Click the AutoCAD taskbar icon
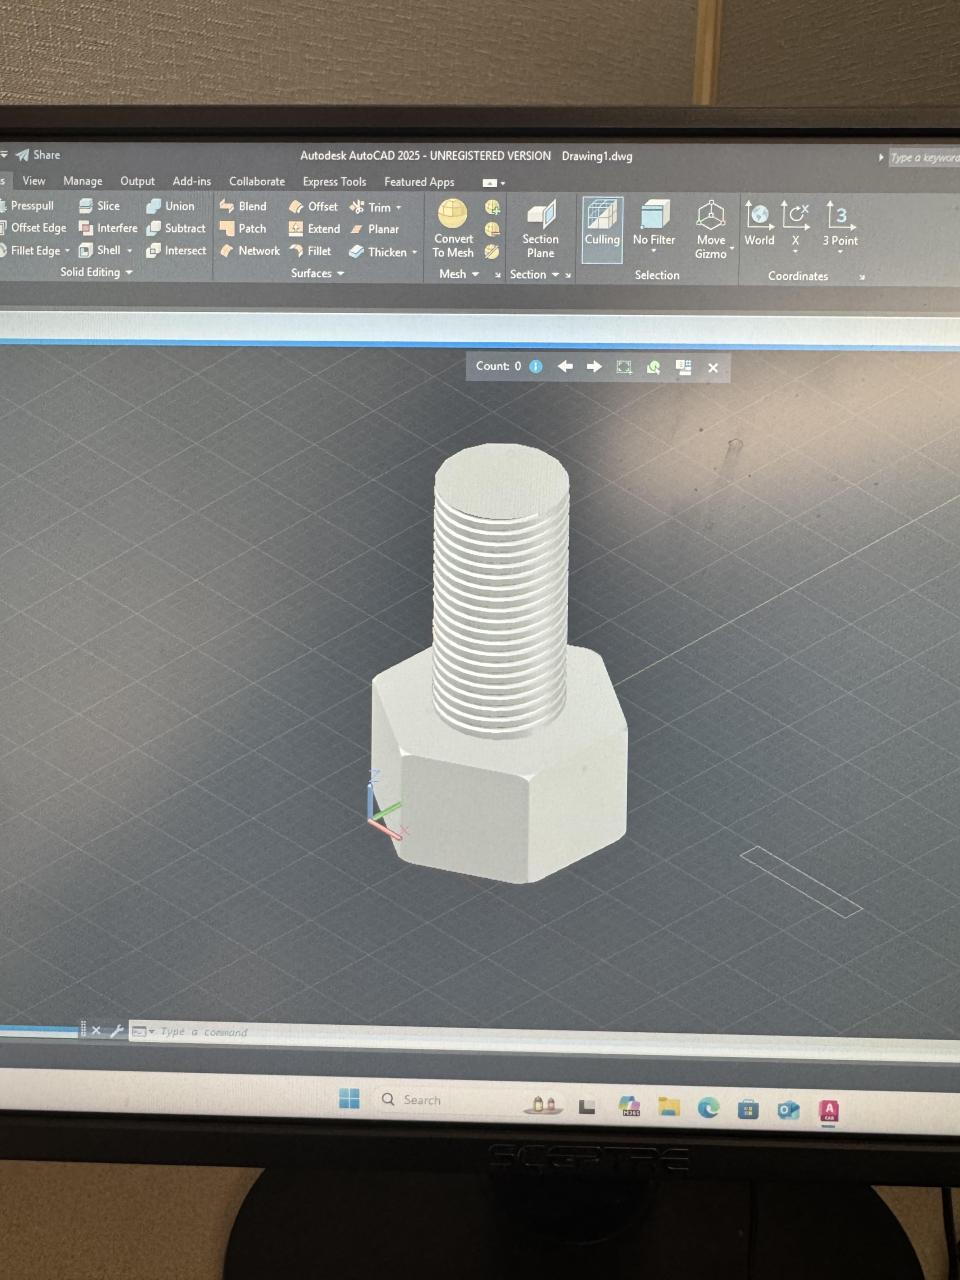The image size is (960, 1280). [x=829, y=1111]
